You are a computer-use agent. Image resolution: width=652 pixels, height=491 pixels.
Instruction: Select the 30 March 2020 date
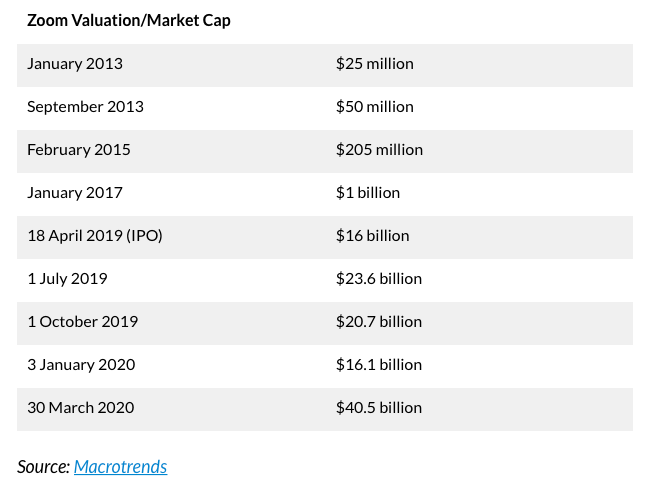point(80,407)
